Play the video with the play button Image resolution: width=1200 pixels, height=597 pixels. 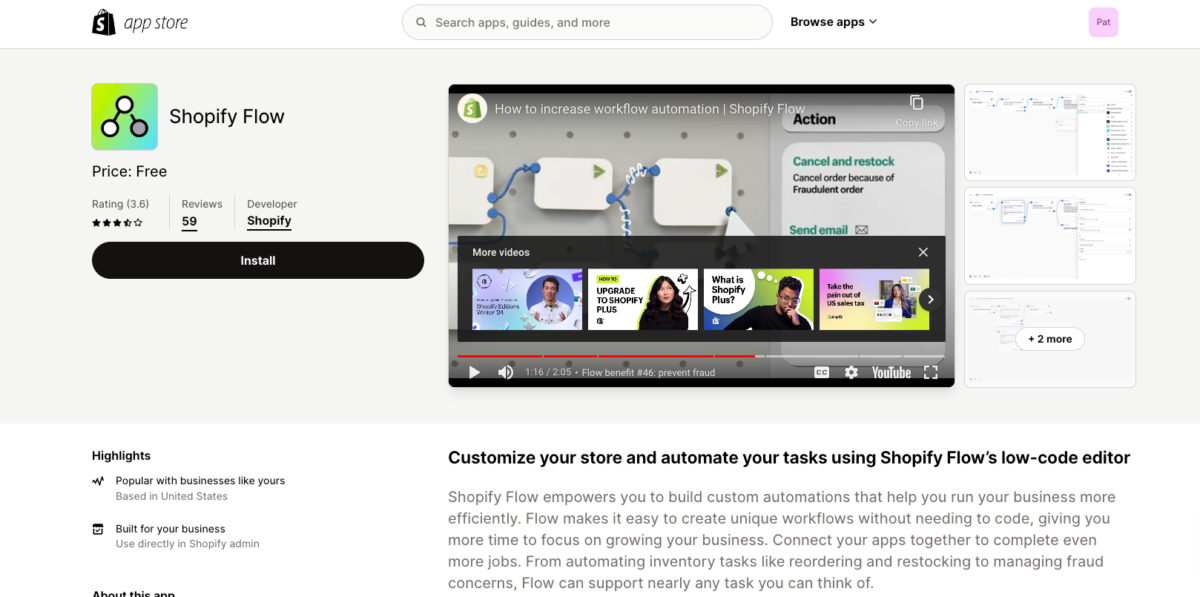pyautogui.click(x=475, y=372)
